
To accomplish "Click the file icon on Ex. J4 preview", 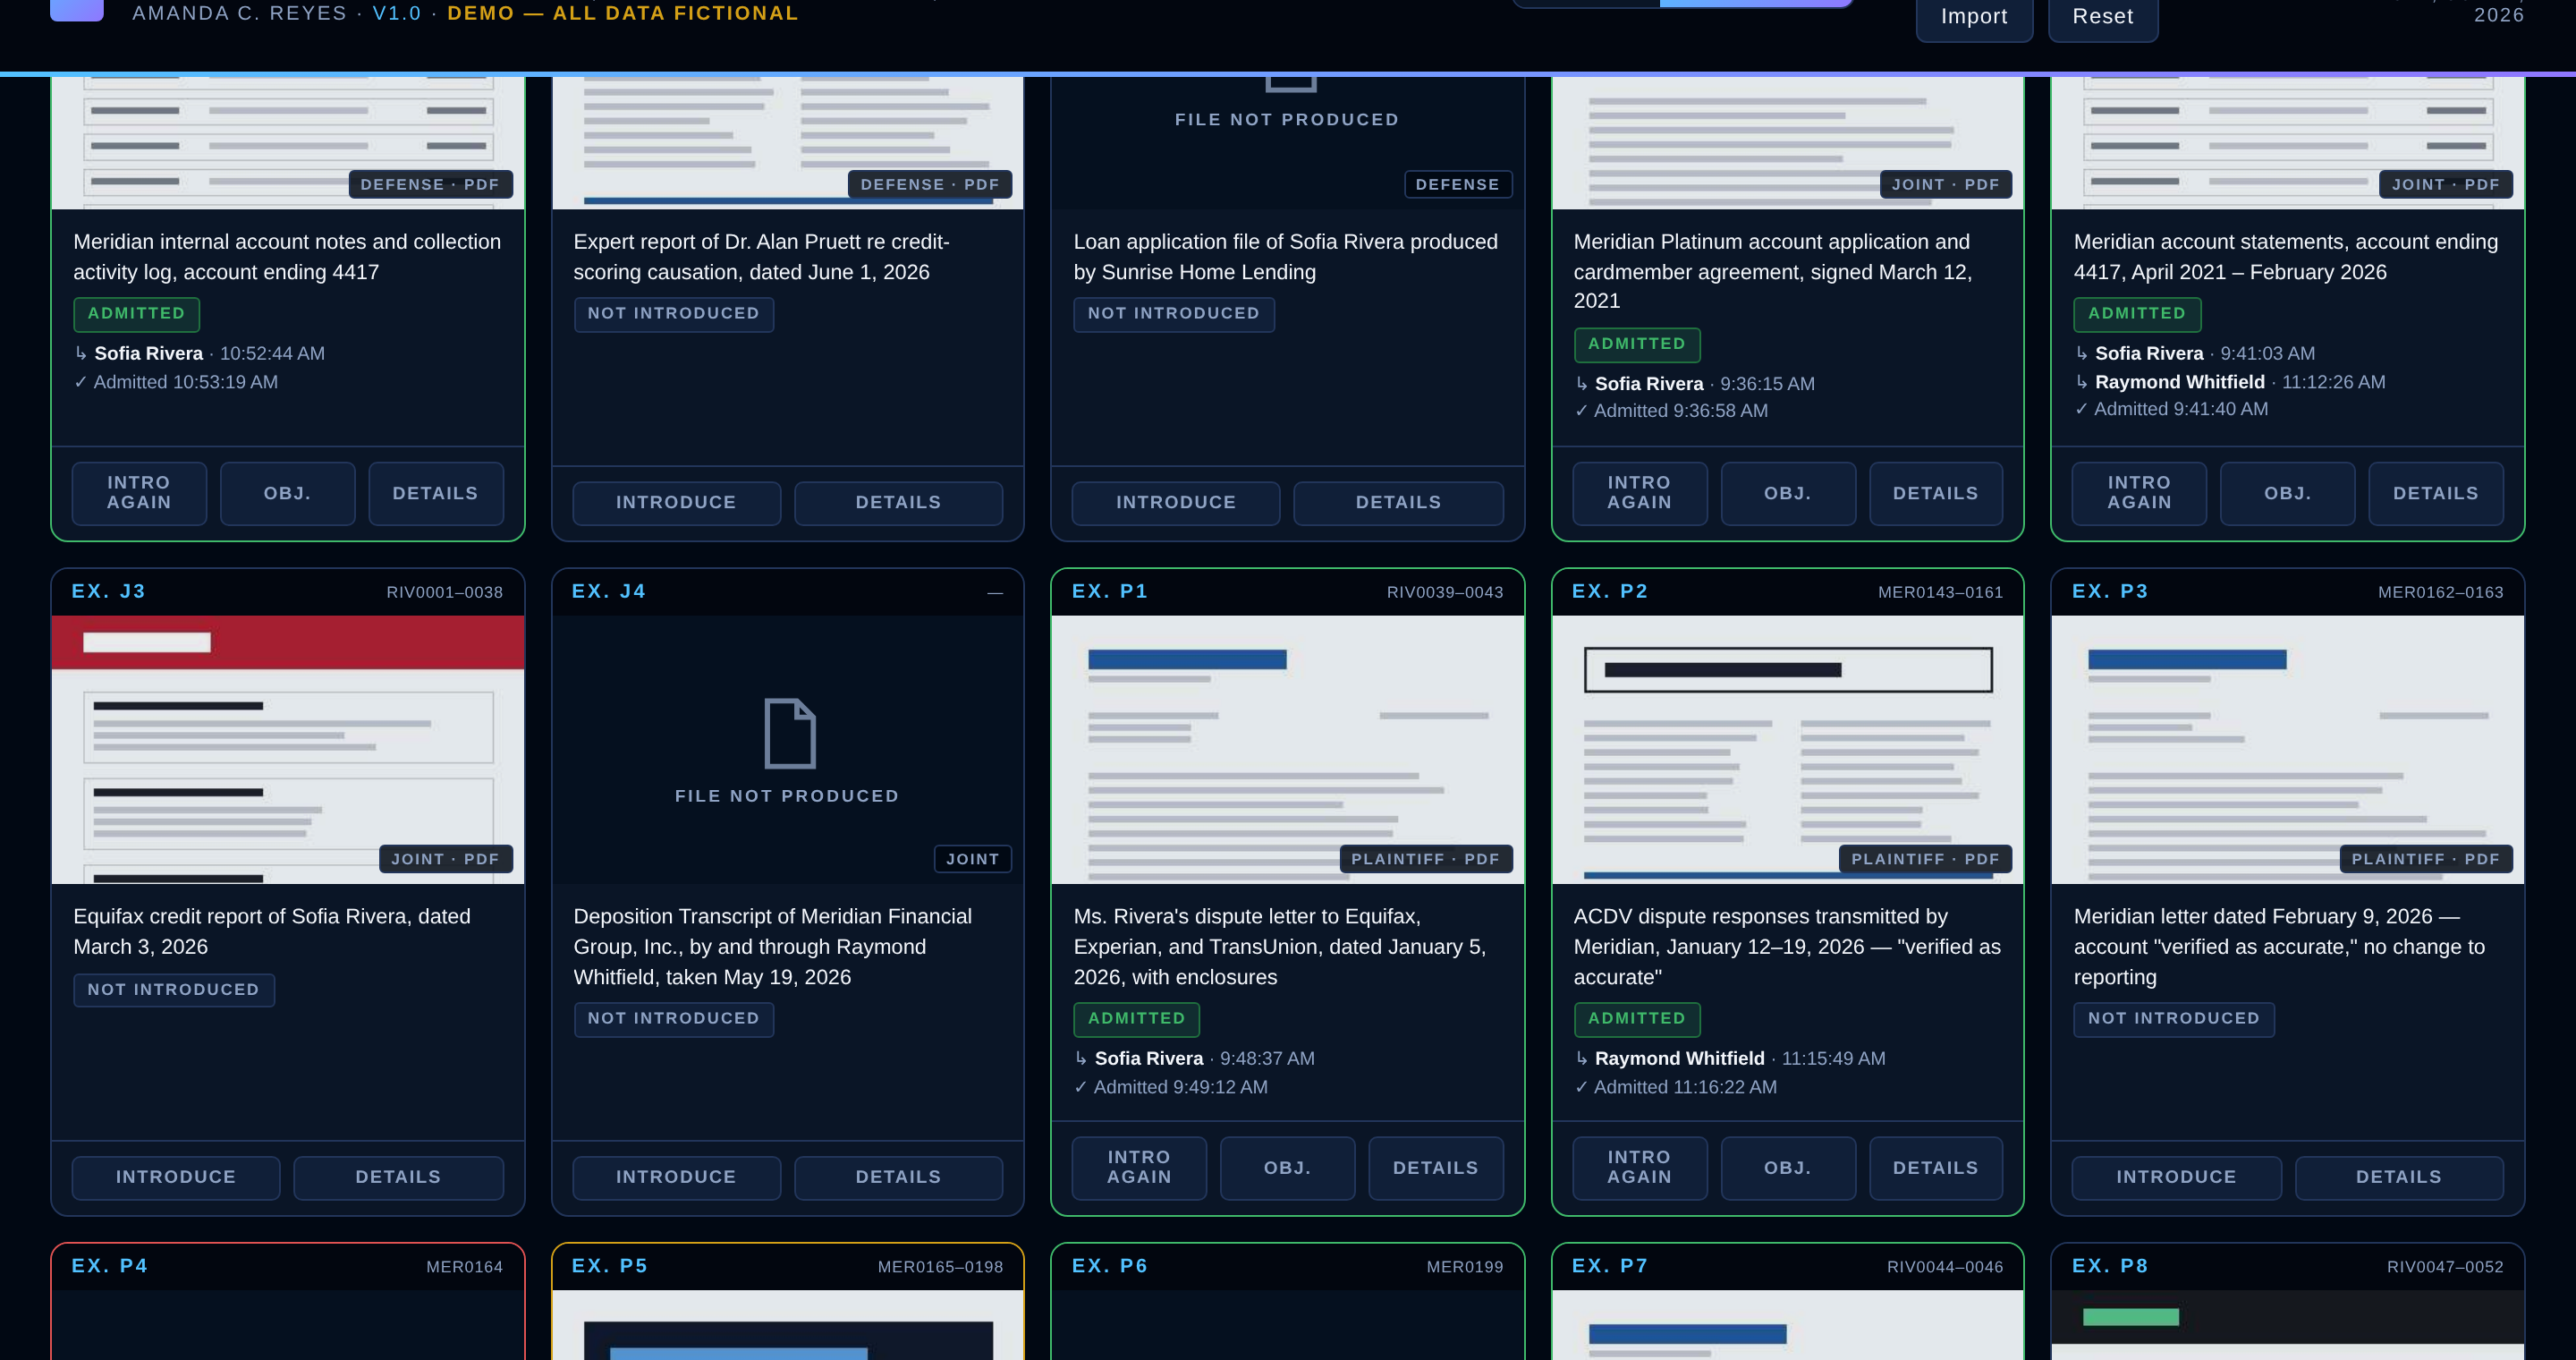I will (x=789, y=733).
